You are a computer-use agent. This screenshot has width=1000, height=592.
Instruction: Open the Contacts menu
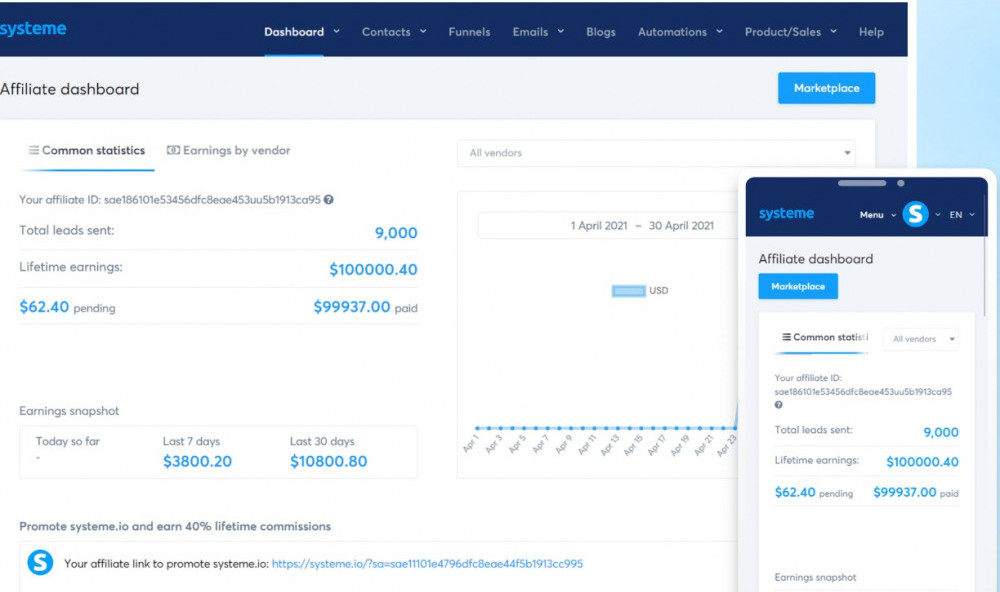tap(386, 32)
